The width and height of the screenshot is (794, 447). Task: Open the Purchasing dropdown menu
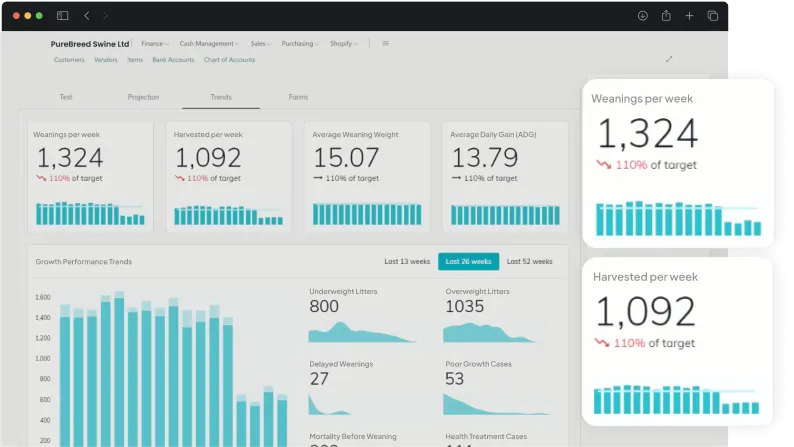point(300,44)
